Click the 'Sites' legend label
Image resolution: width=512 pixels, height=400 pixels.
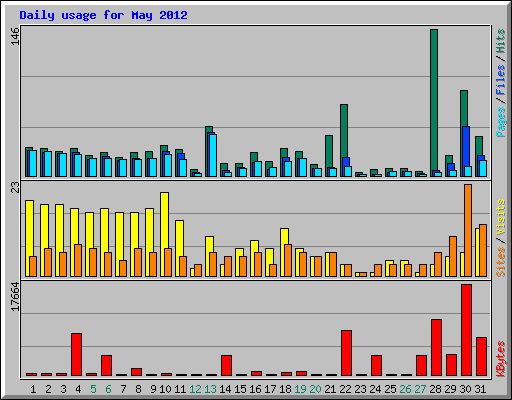coord(500,262)
